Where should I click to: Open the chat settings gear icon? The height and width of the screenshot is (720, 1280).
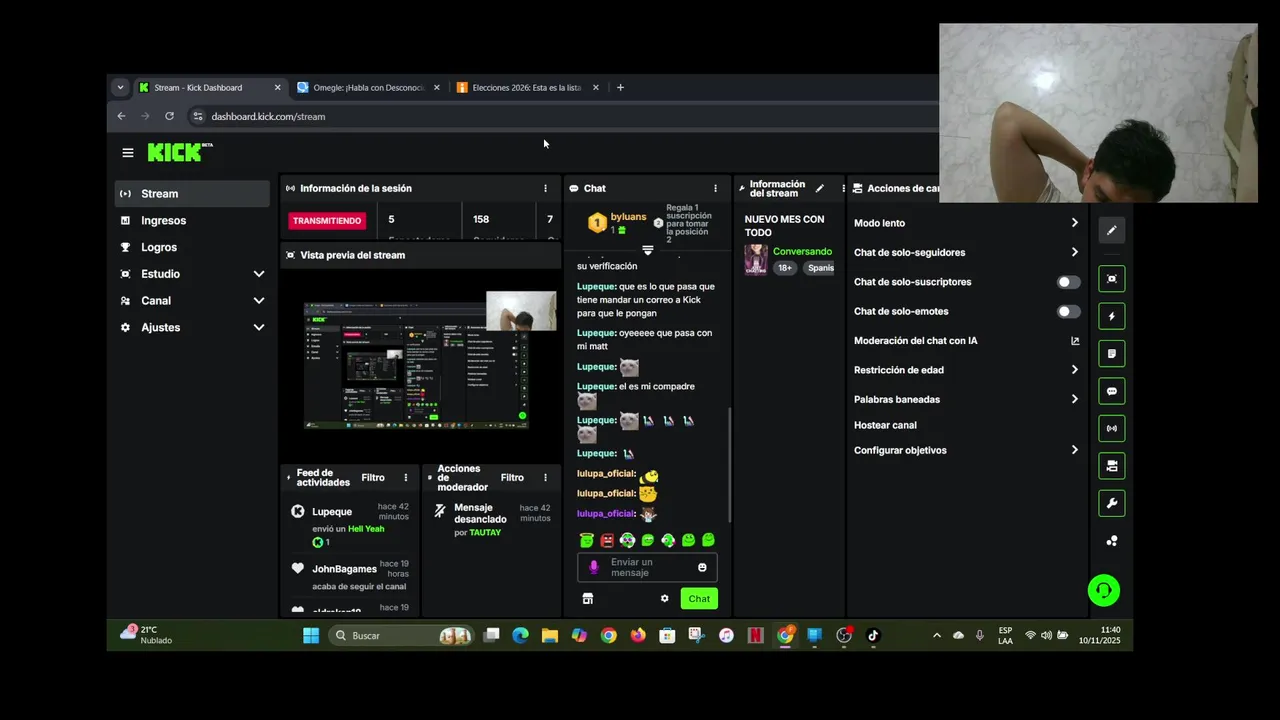click(664, 599)
